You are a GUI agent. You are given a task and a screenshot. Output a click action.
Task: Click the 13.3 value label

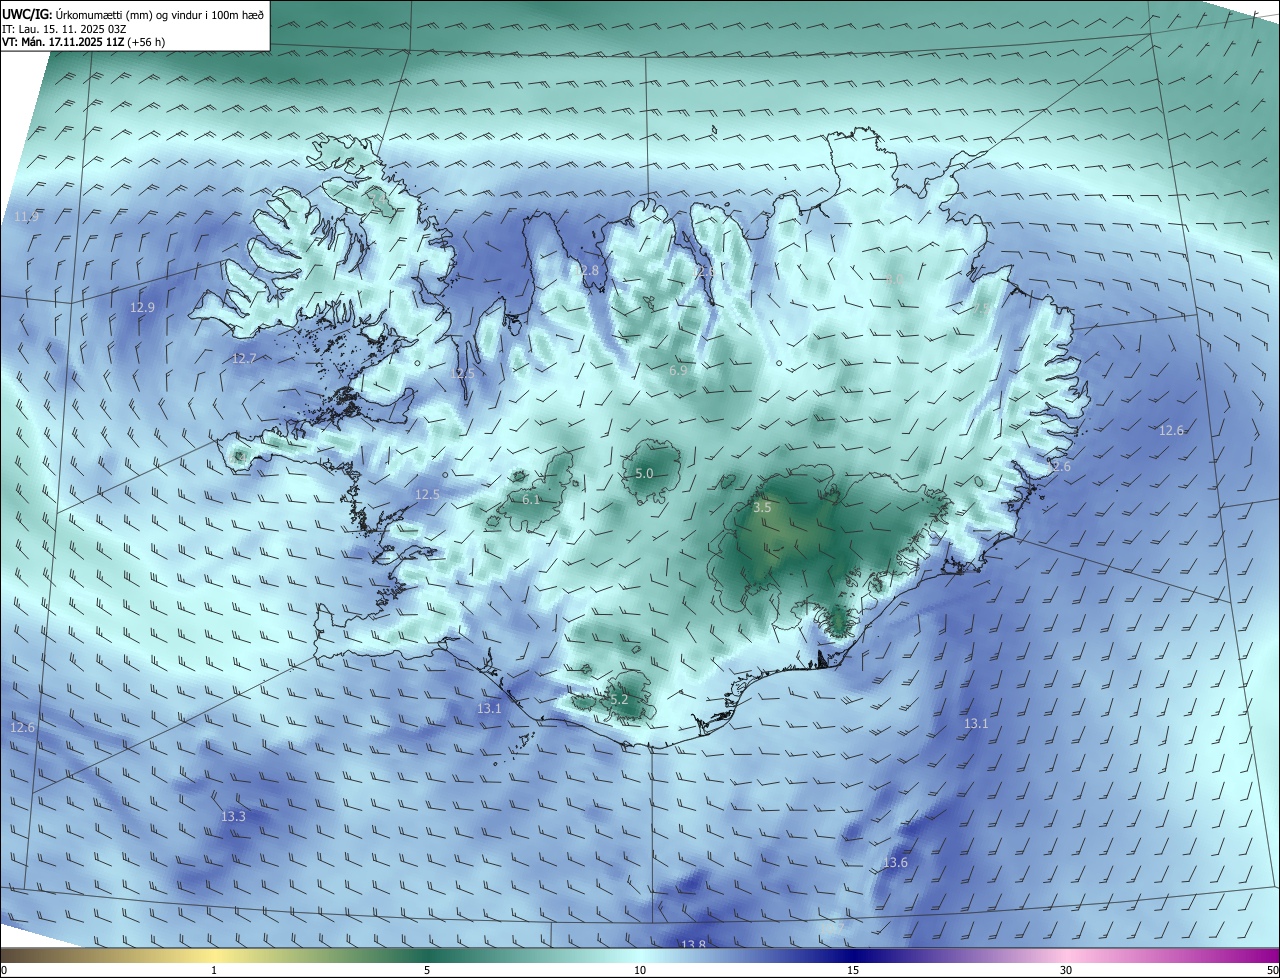233,817
